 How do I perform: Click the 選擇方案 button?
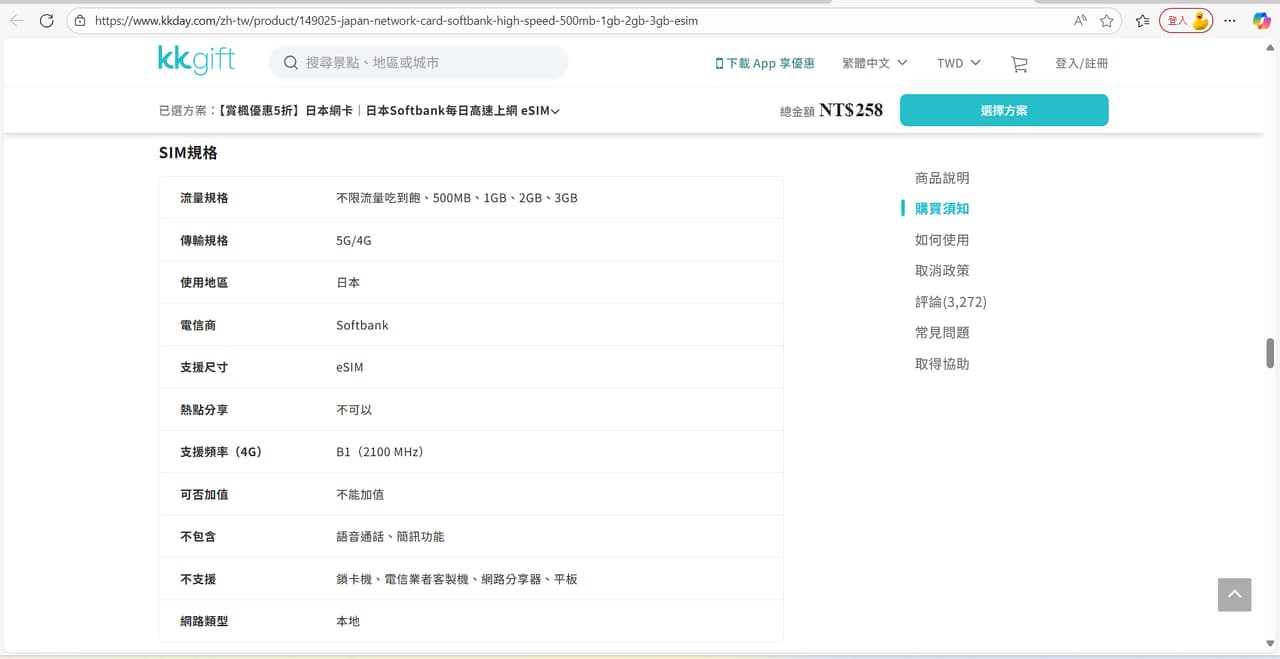[1004, 110]
